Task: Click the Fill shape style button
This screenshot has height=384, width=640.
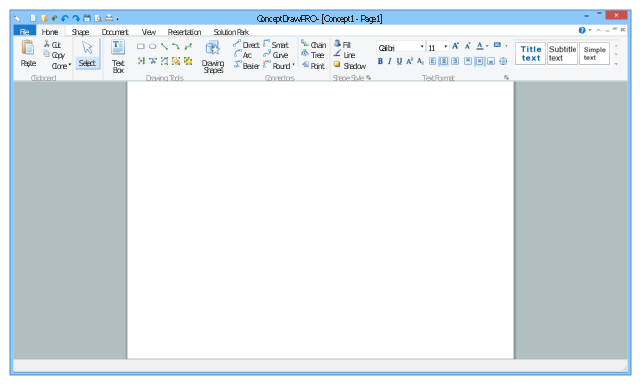Action: coord(342,44)
